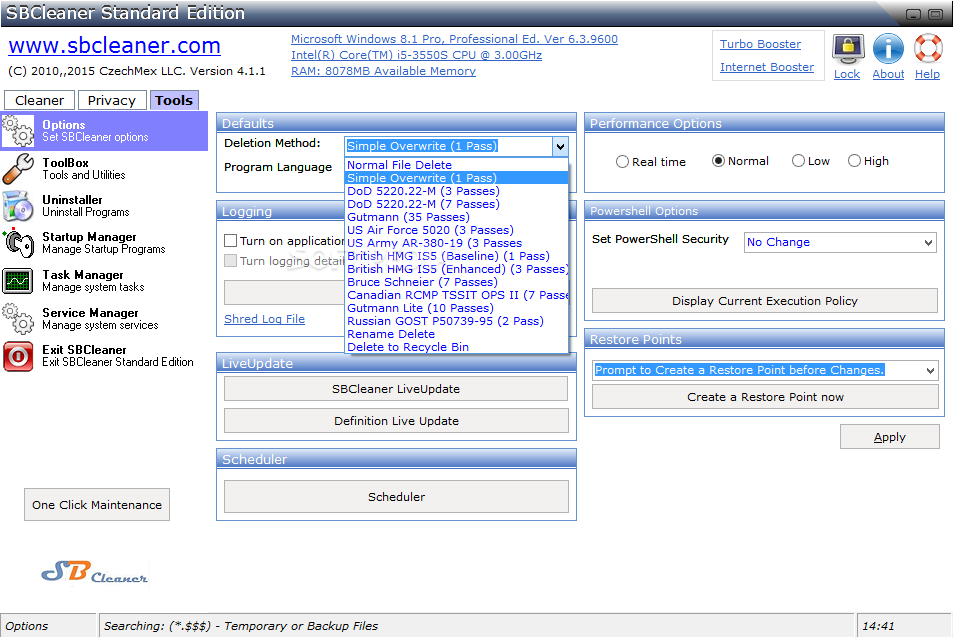Viewport: 953px width, 638px height.
Task: Click the Searching status bar text
Action: pyautogui.click(x=241, y=626)
